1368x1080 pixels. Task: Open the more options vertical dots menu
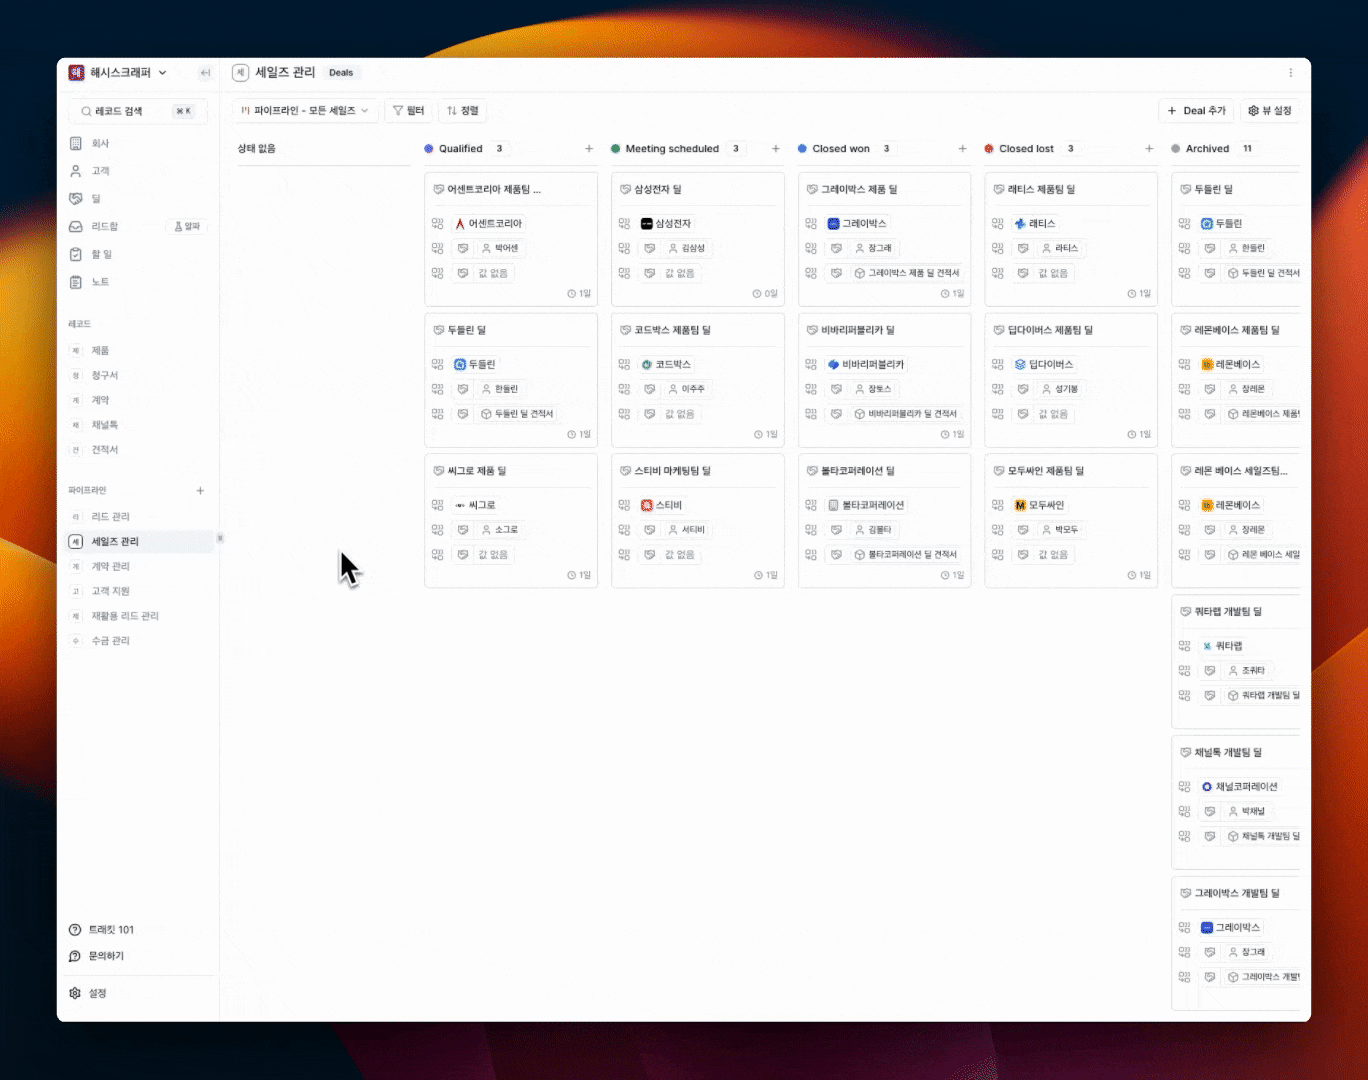[x=1291, y=73]
